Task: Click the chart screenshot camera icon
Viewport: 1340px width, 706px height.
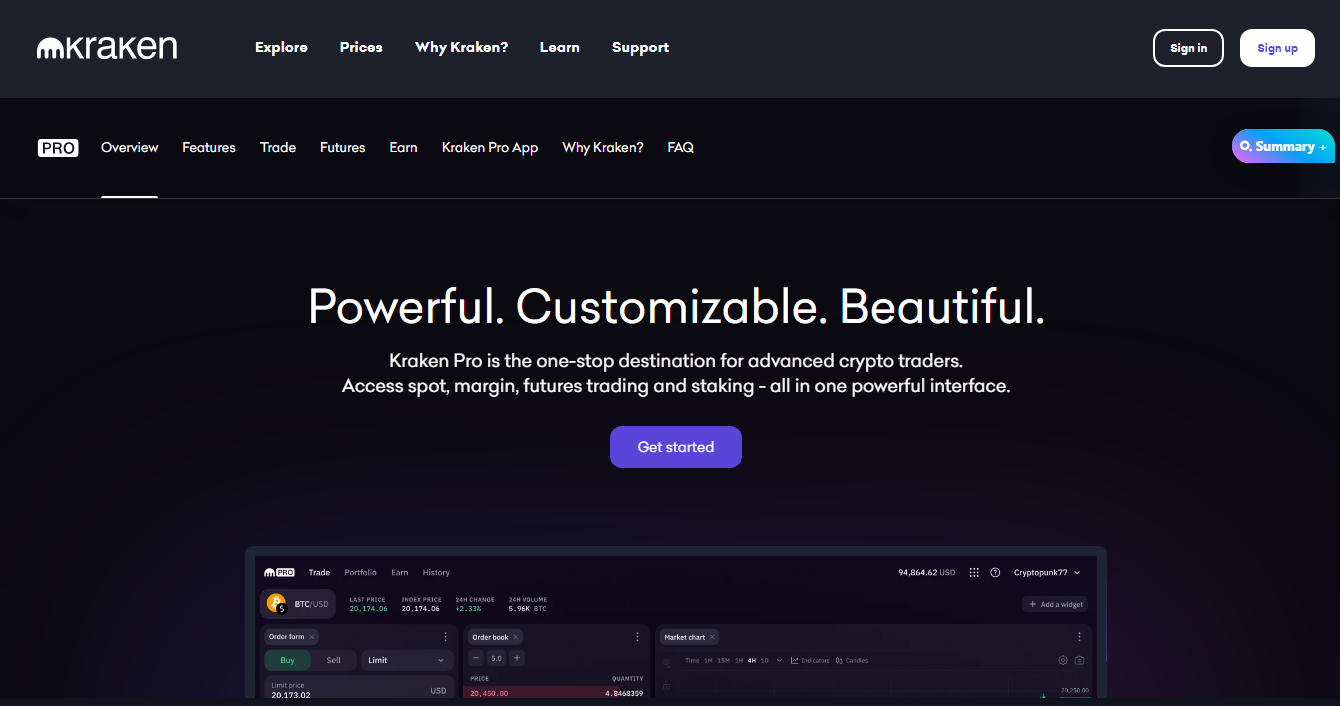Action: pyautogui.click(x=1079, y=660)
